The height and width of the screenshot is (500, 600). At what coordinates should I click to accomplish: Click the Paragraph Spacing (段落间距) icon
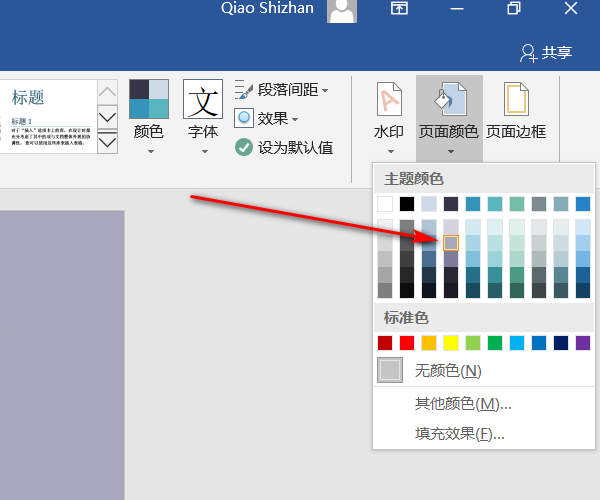point(245,90)
